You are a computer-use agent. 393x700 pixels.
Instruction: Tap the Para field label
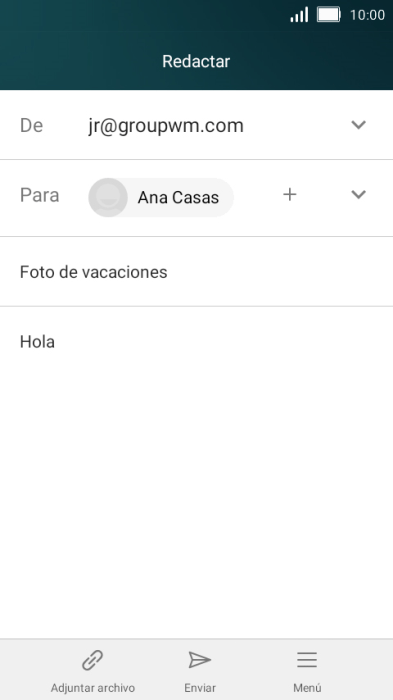coord(39,195)
